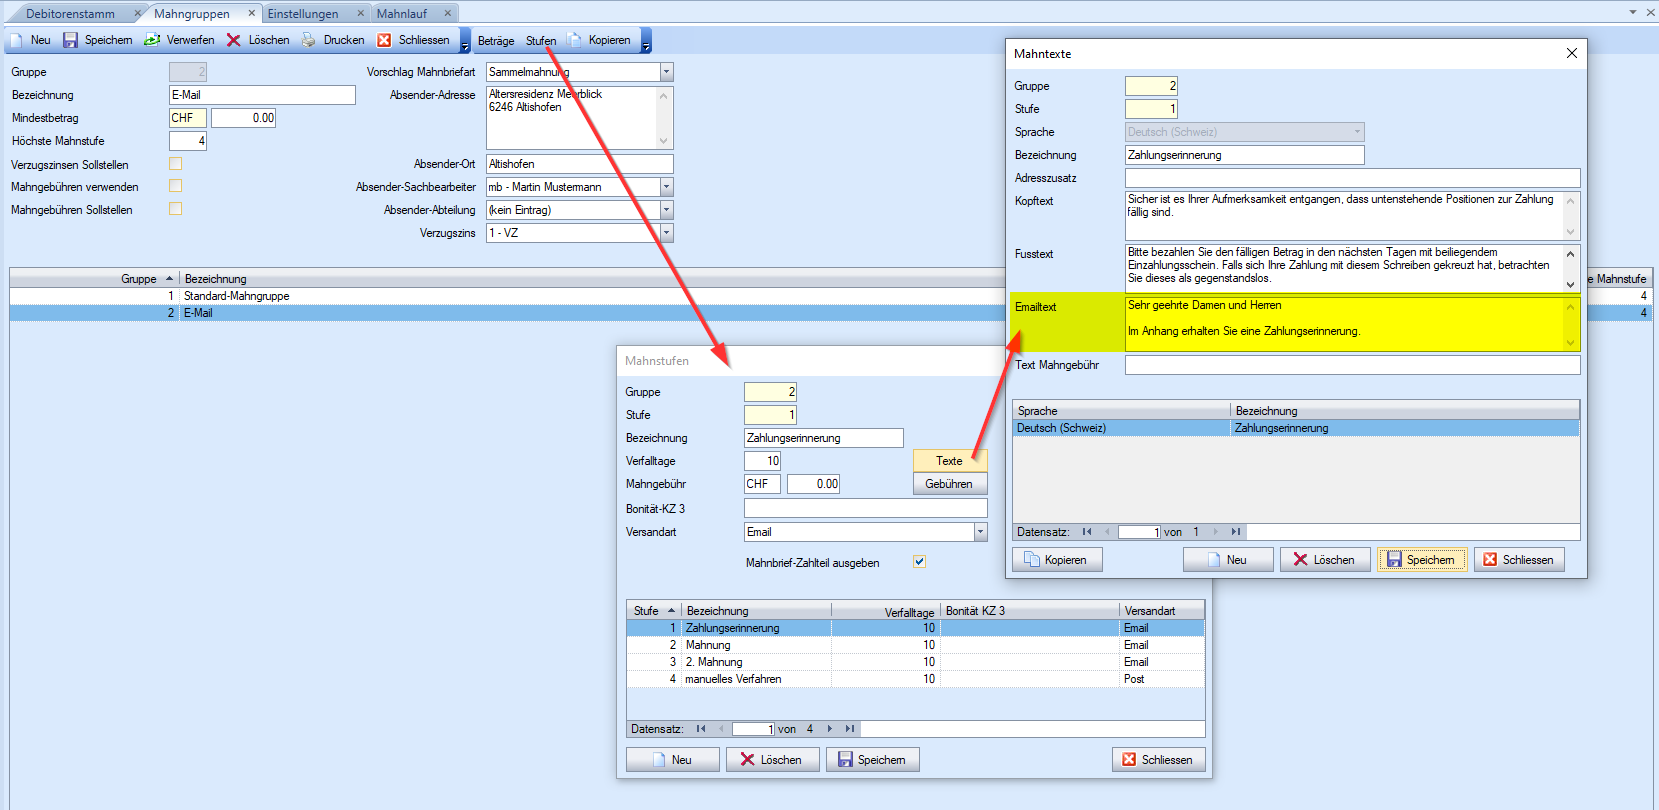This screenshot has width=1659, height=810.
Task: Close the Mahnlauf tab with its X
Action: coord(448,13)
